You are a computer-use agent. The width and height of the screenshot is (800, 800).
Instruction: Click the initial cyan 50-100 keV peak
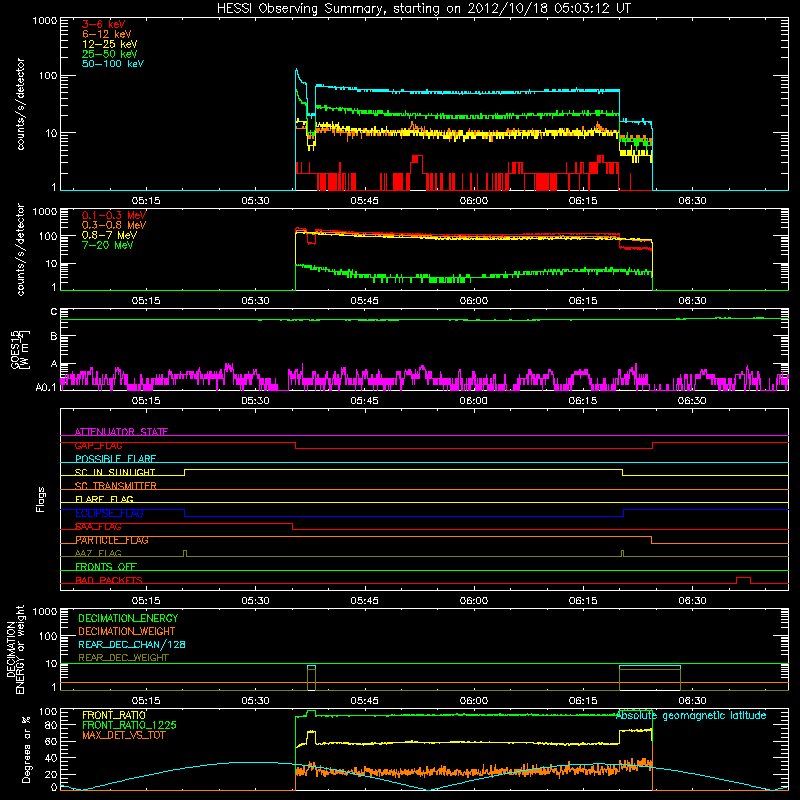297,71
